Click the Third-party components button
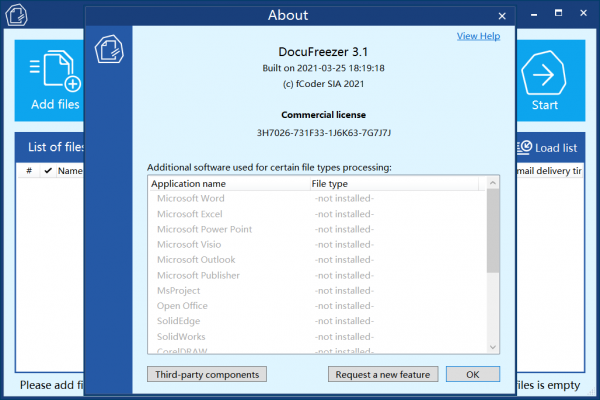600x400 pixels. 207,374
